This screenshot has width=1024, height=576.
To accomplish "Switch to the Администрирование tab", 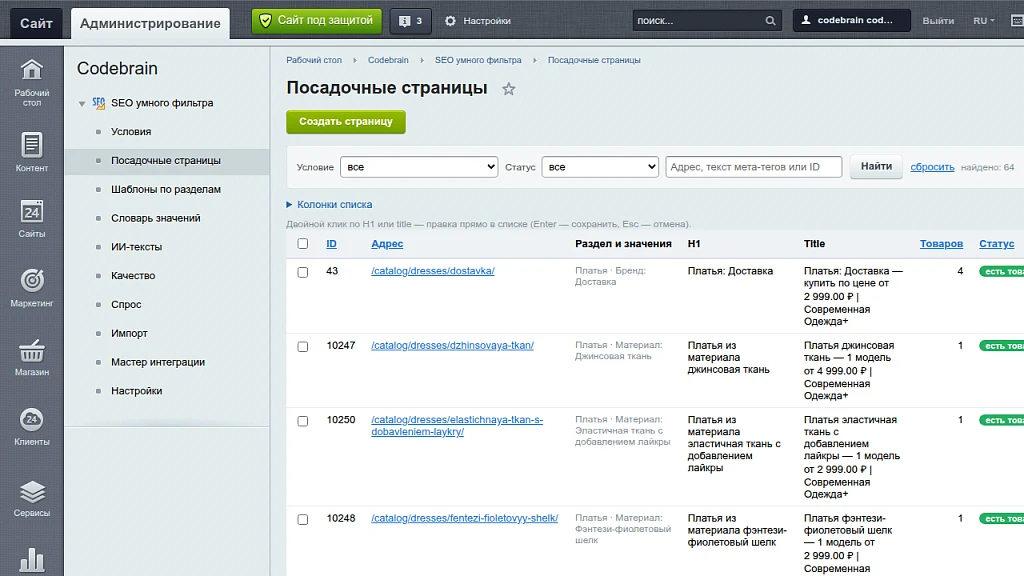I will tap(150, 24).
